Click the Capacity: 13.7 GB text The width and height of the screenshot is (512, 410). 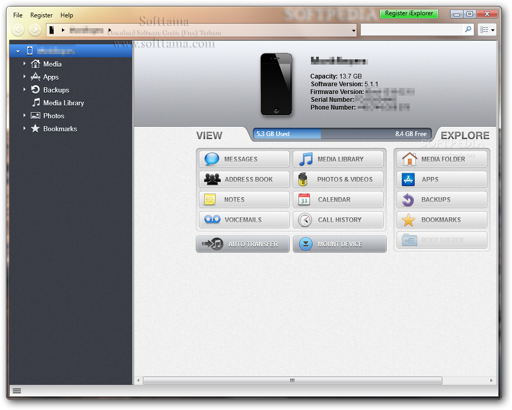tap(336, 76)
